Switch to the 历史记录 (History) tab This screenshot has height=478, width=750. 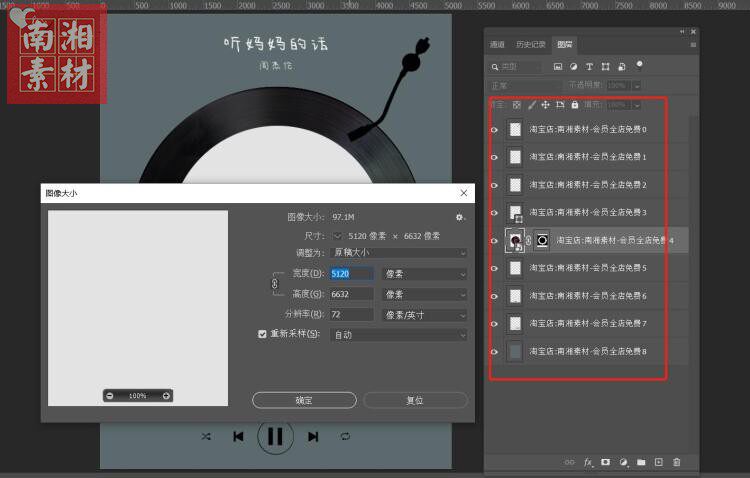[x=530, y=44]
